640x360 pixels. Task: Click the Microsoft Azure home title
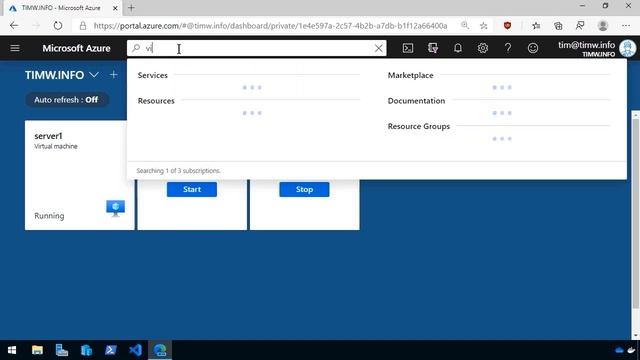[x=76, y=48]
